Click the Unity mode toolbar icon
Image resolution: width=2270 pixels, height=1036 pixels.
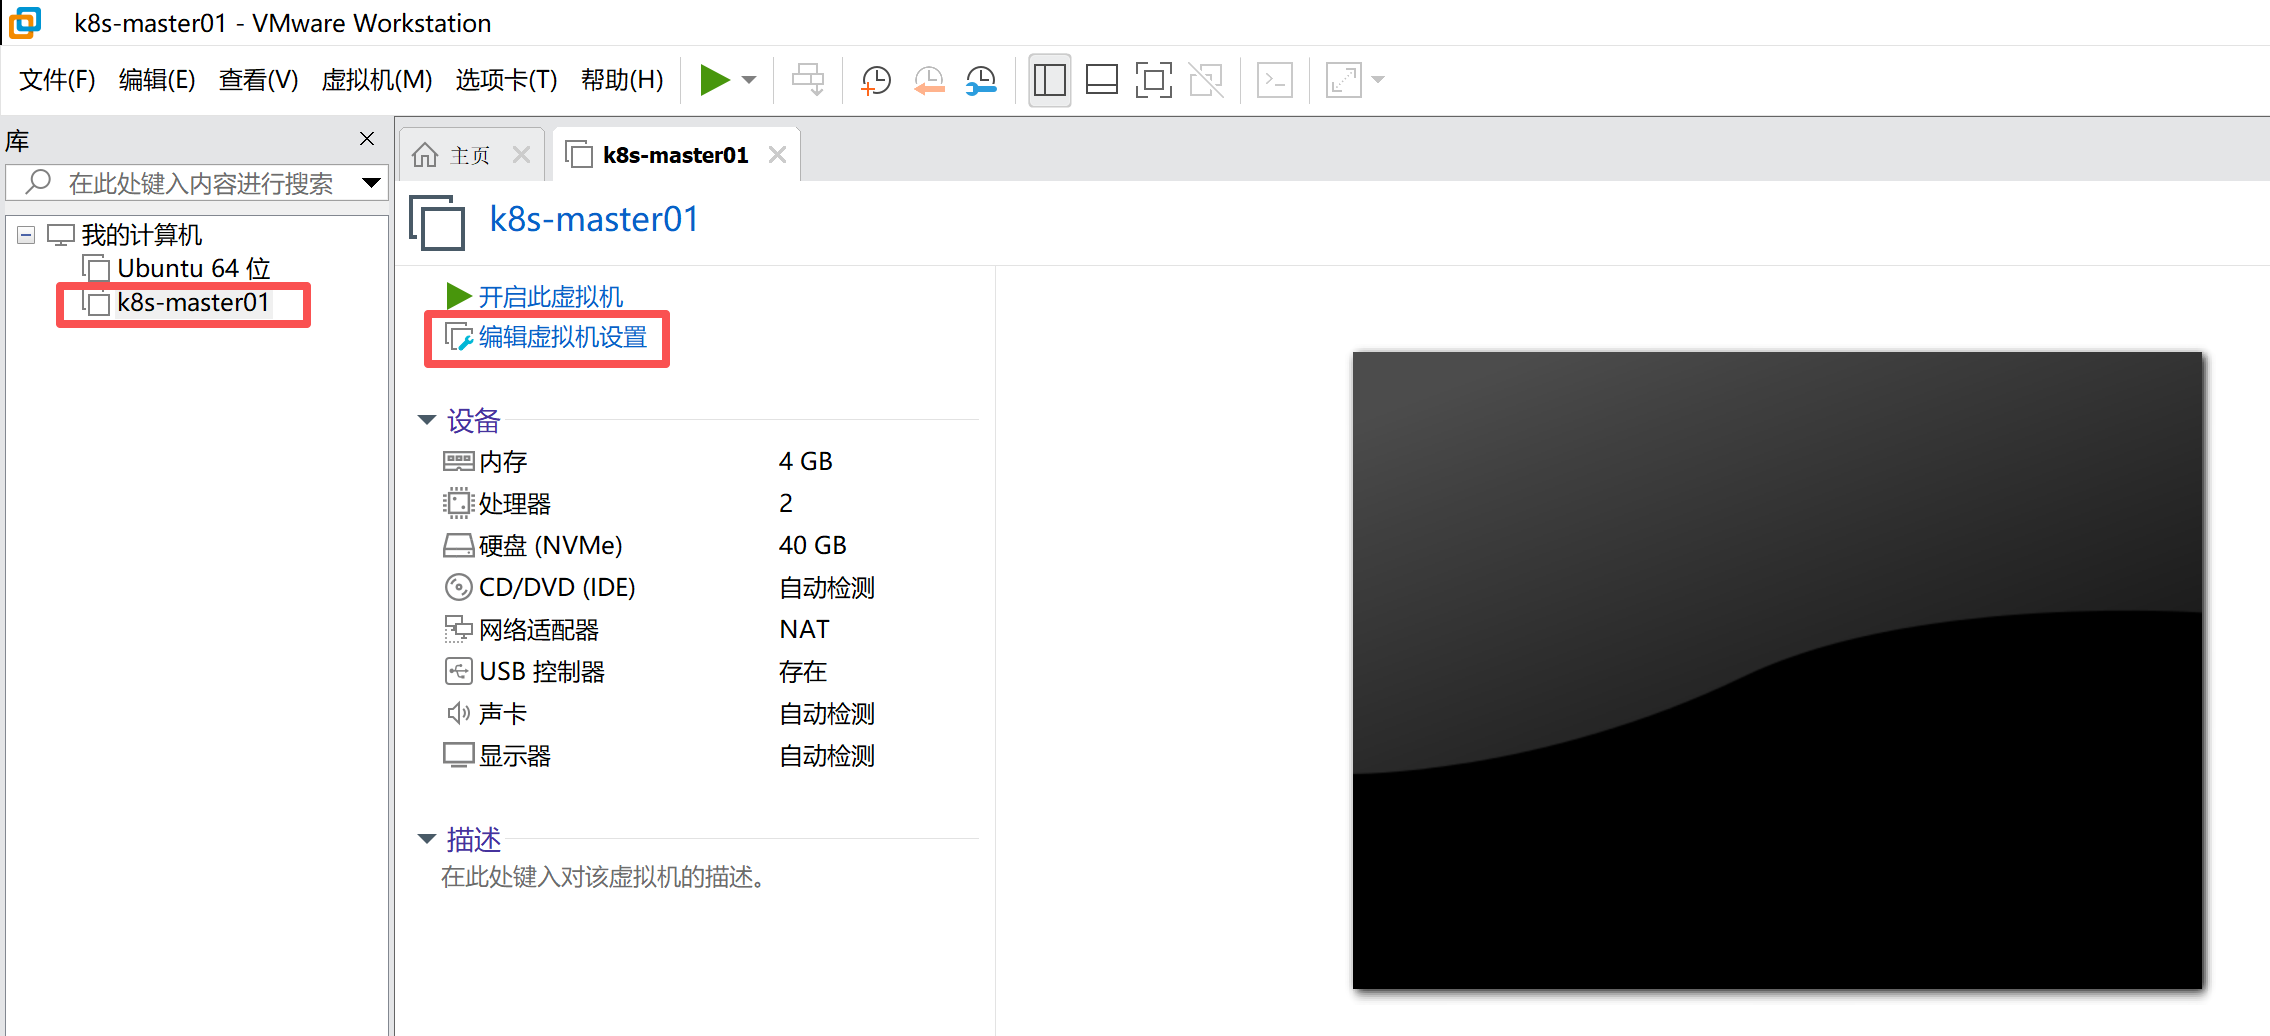tap(1206, 80)
